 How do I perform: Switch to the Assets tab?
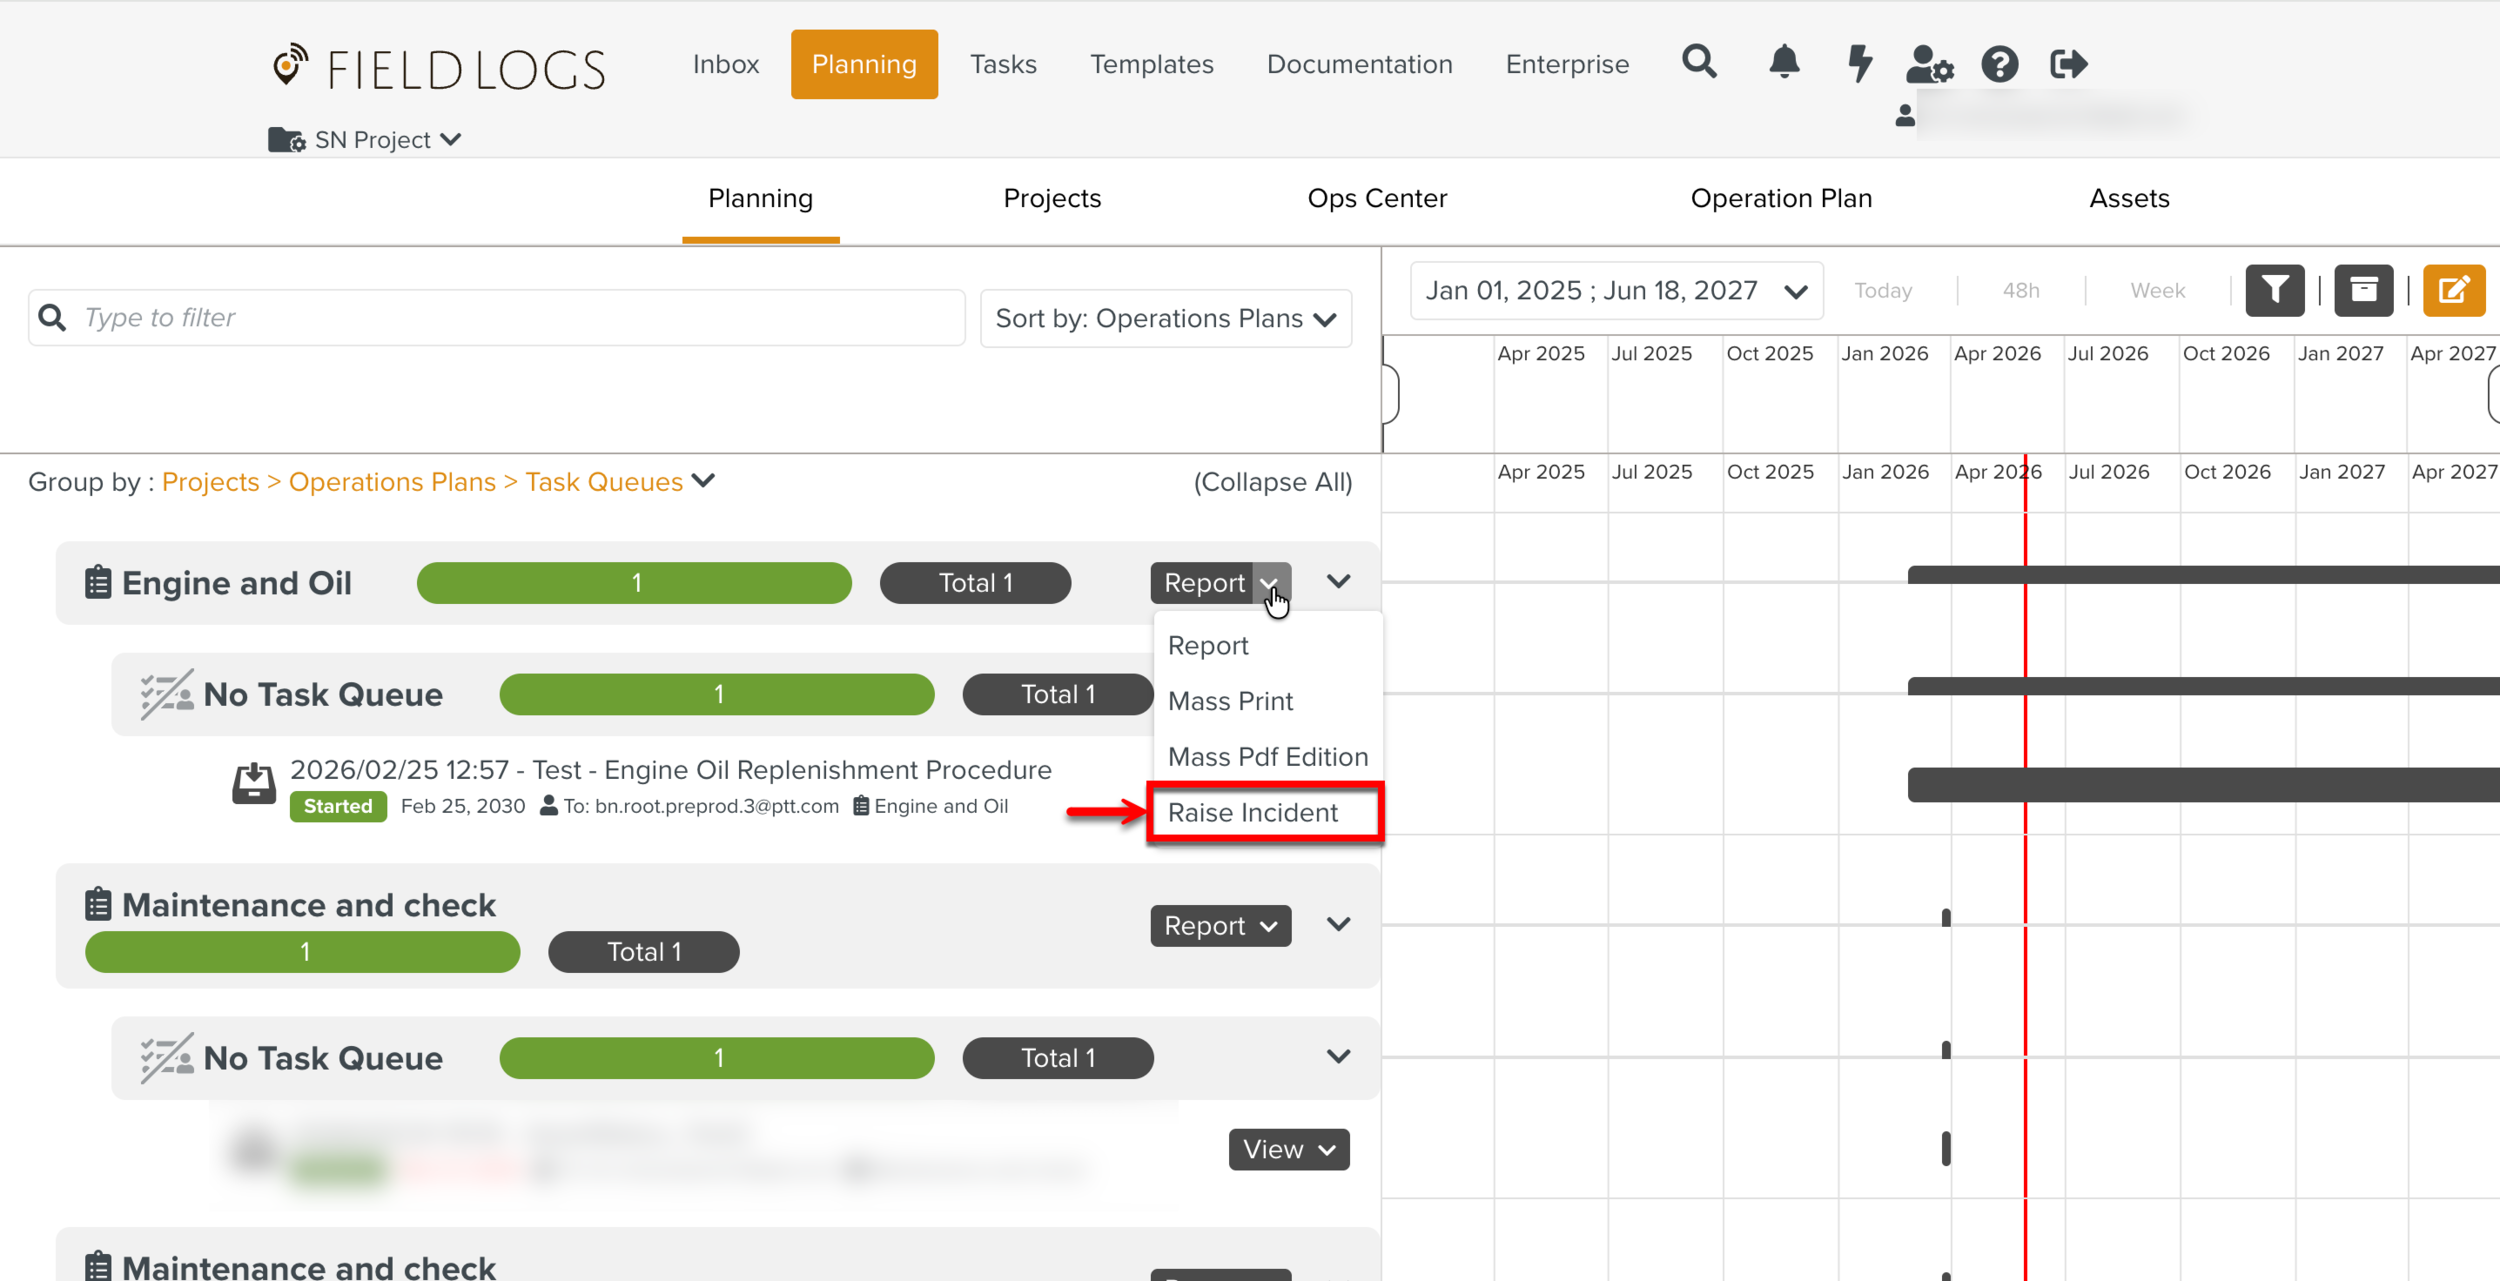pyautogui.click(x=2129, y=198)
